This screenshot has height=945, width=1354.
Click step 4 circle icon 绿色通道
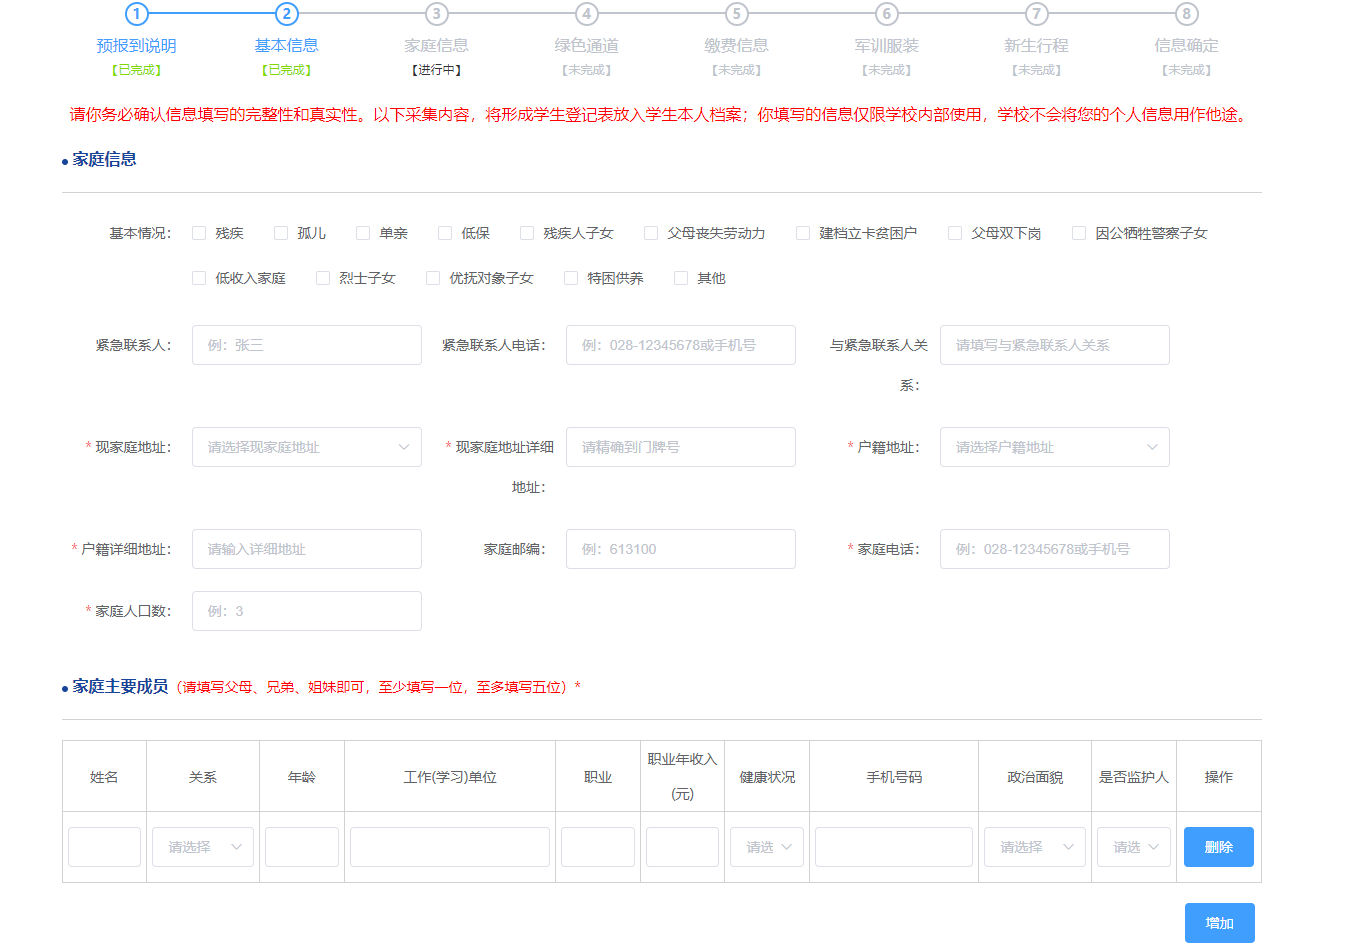pyautogui.click(x=586, y=14)
